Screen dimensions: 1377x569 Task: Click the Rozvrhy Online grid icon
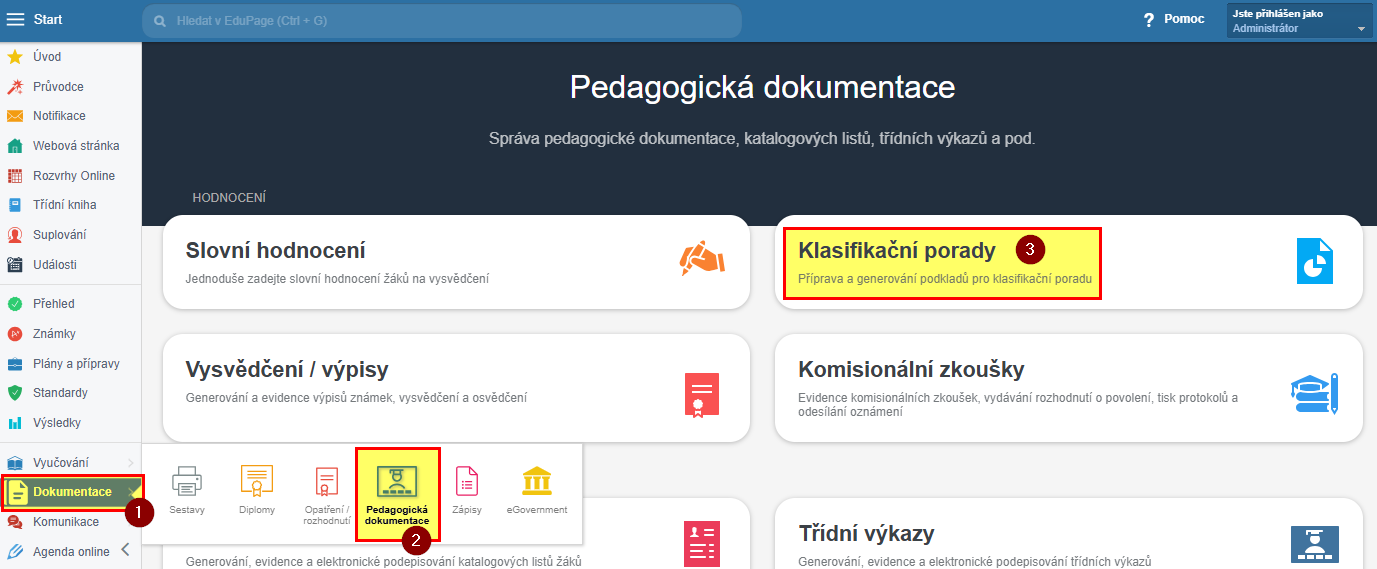click(15, 176)
